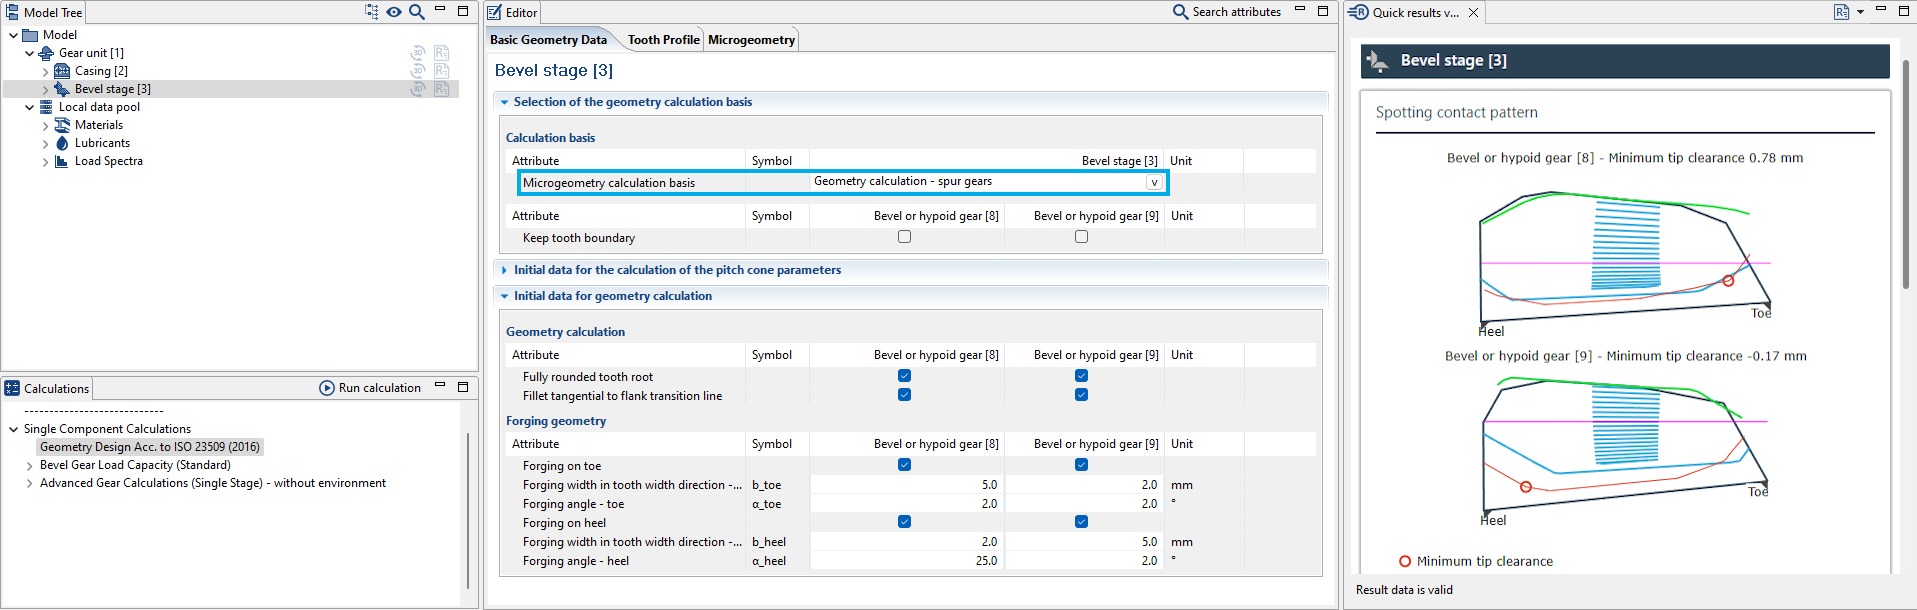Switch to the Tooth Profile tab

[663, 40]
